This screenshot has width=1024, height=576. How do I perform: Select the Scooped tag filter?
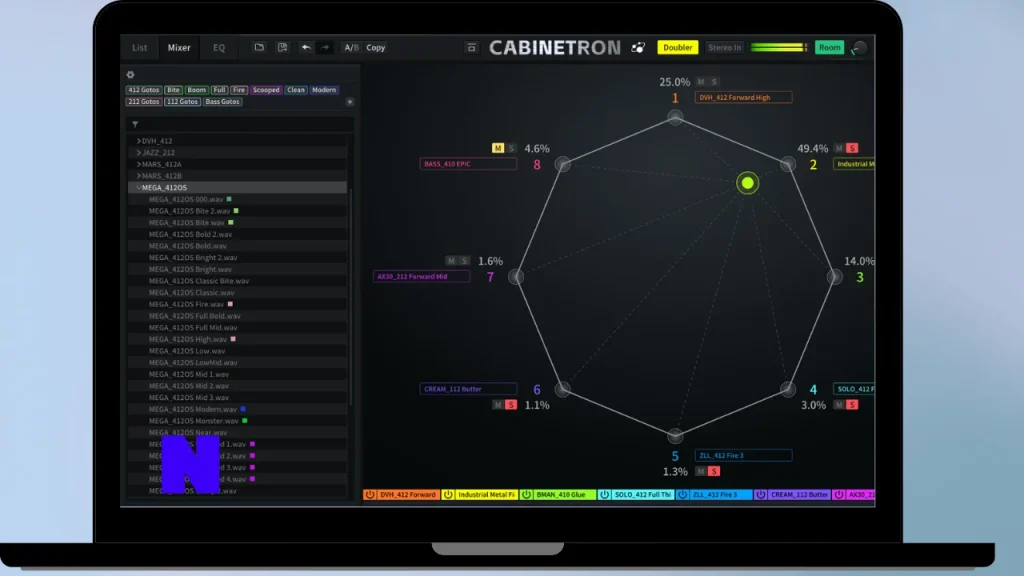coord(266,90)
